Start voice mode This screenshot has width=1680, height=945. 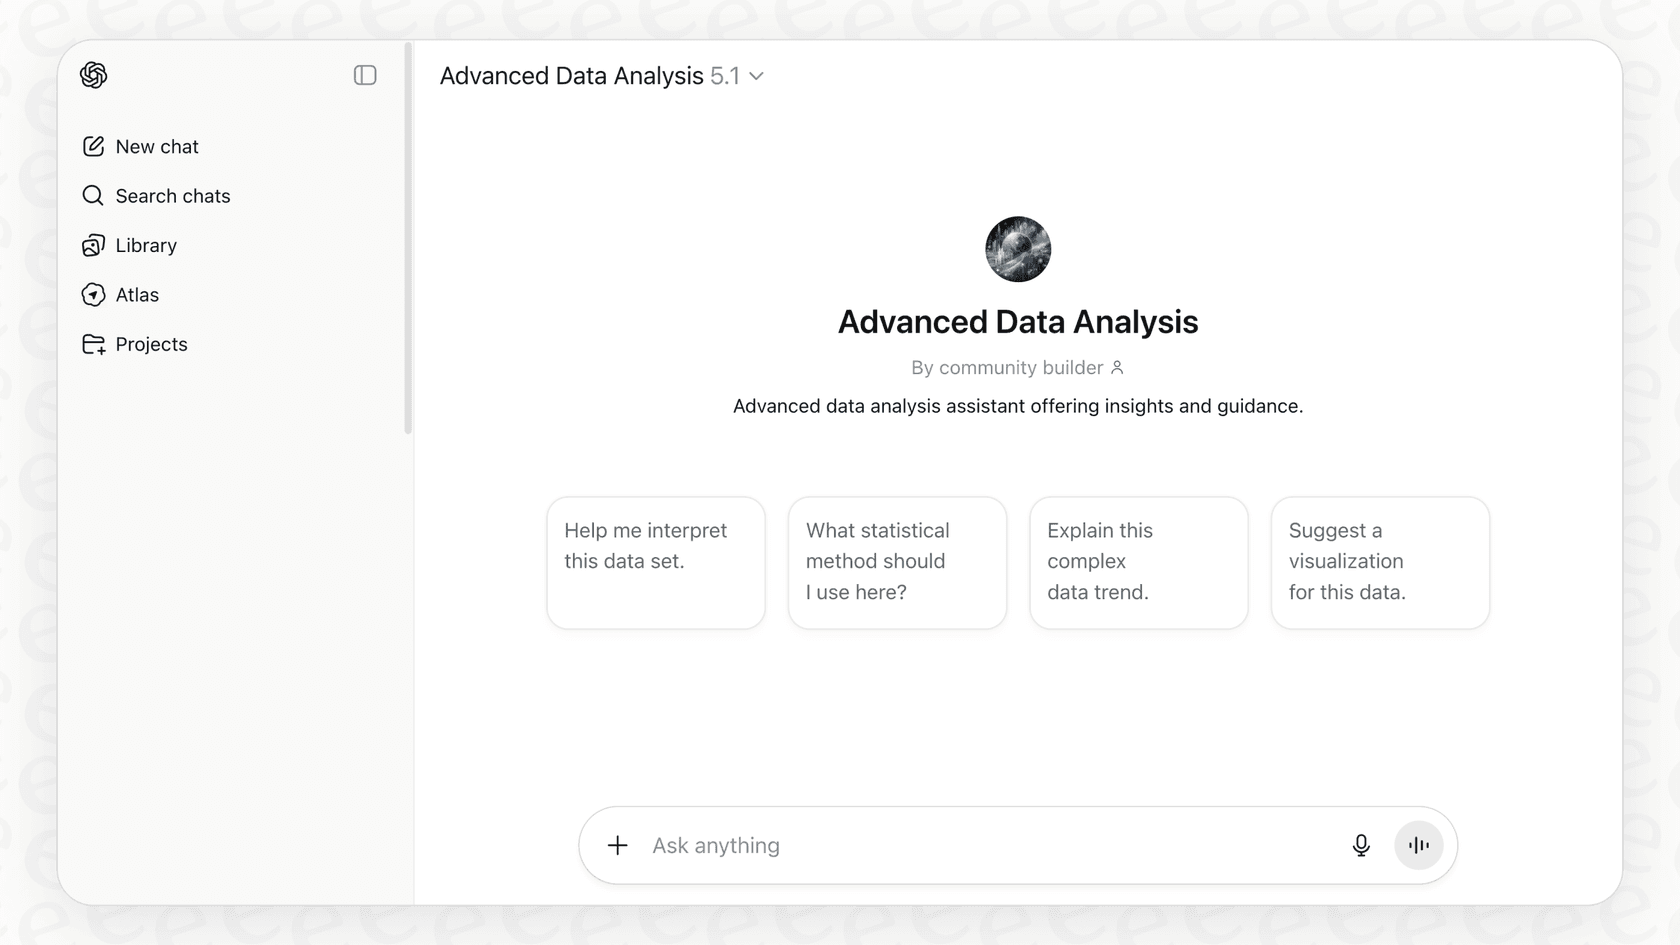tap(1418, 845)
